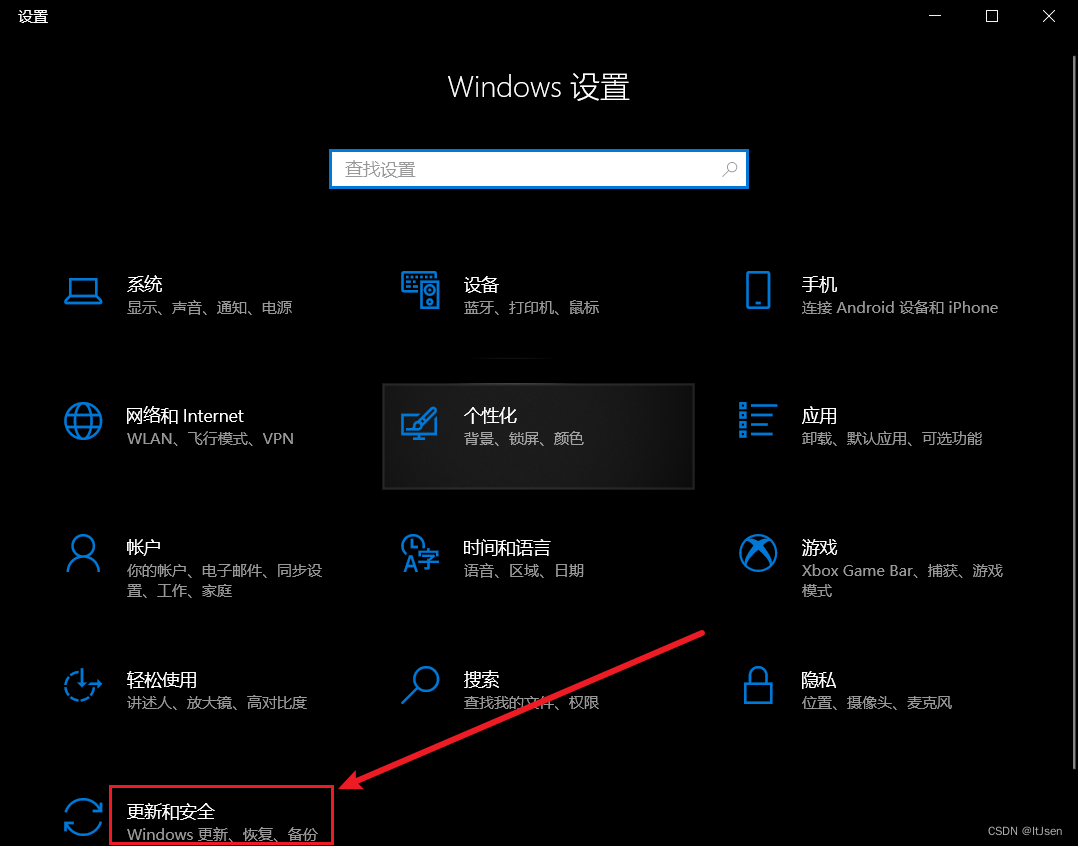Click the text Windows 更新、恢复、备份

point(223,834)
